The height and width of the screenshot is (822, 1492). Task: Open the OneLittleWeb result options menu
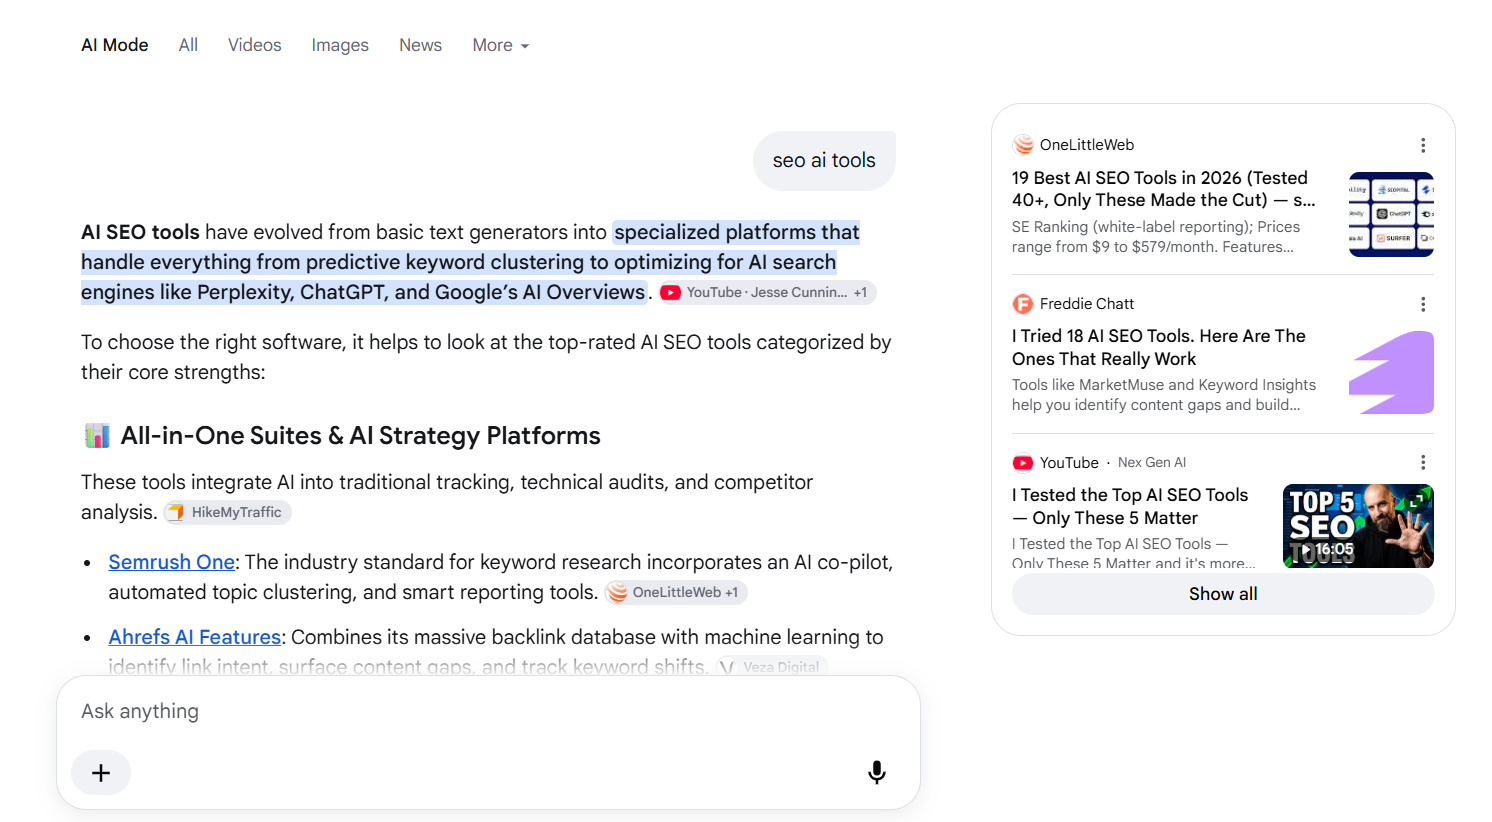point(1423,145)
